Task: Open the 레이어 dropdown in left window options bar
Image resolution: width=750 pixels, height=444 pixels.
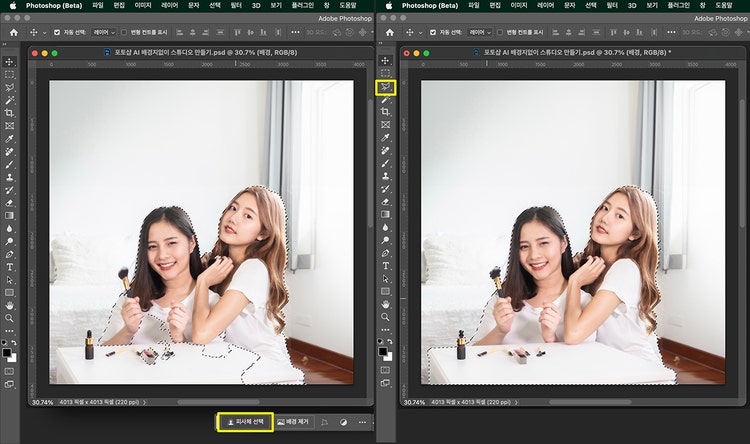Action: (x=104, y=33)
